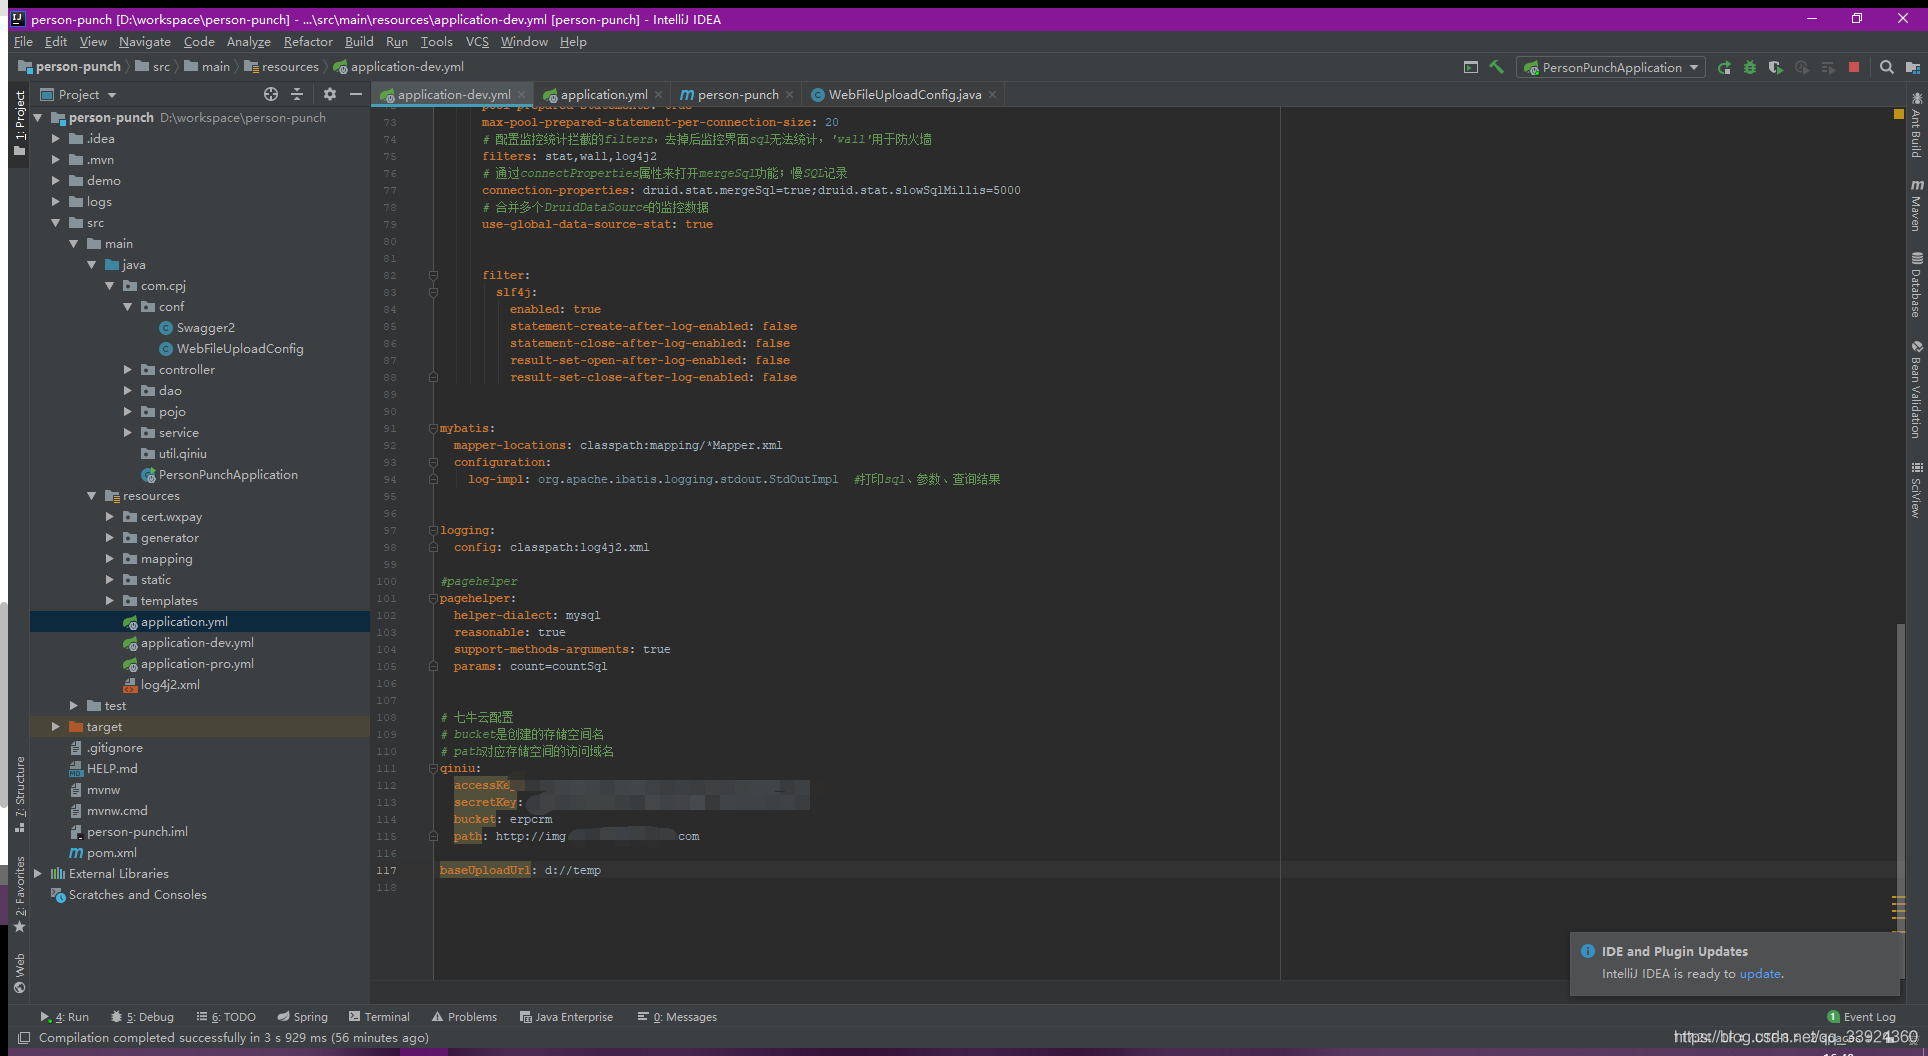Screen dimensions: 1928x1056
Task: Open Search Everywhere magnifier icon
Action: (x=1887, y=67)
